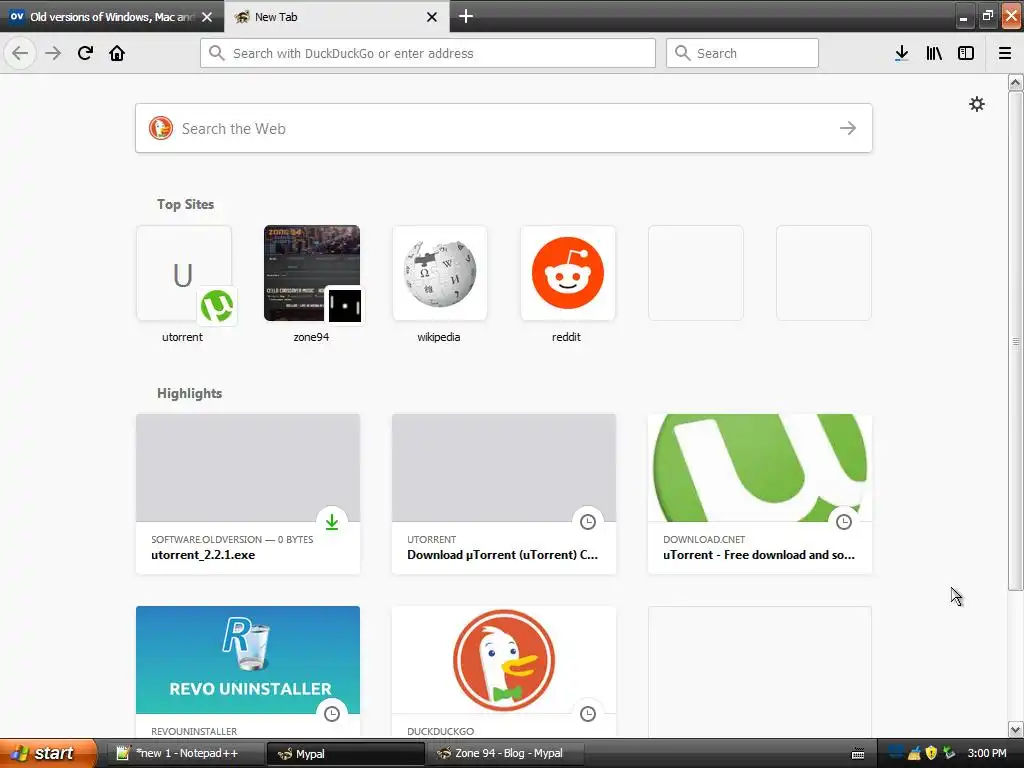This screenshot has height=768, width=1024.
Task: Open the Downloads toolbar arrow
Action: point(901,53)
